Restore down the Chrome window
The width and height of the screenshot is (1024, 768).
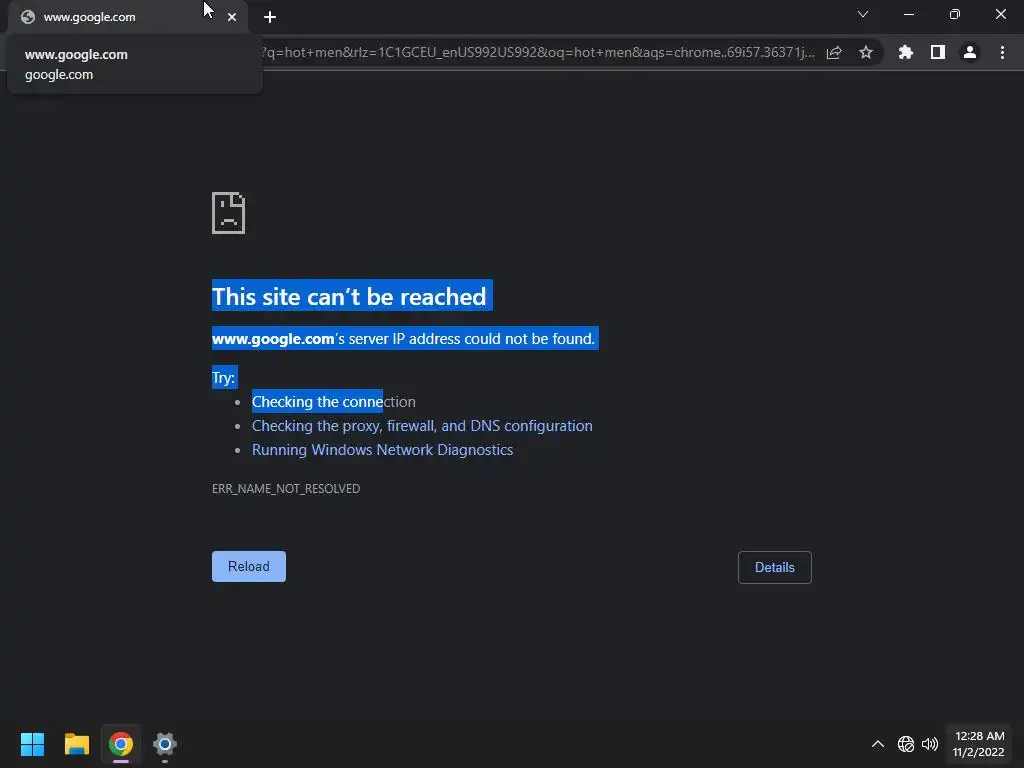(x=955, y=14)
